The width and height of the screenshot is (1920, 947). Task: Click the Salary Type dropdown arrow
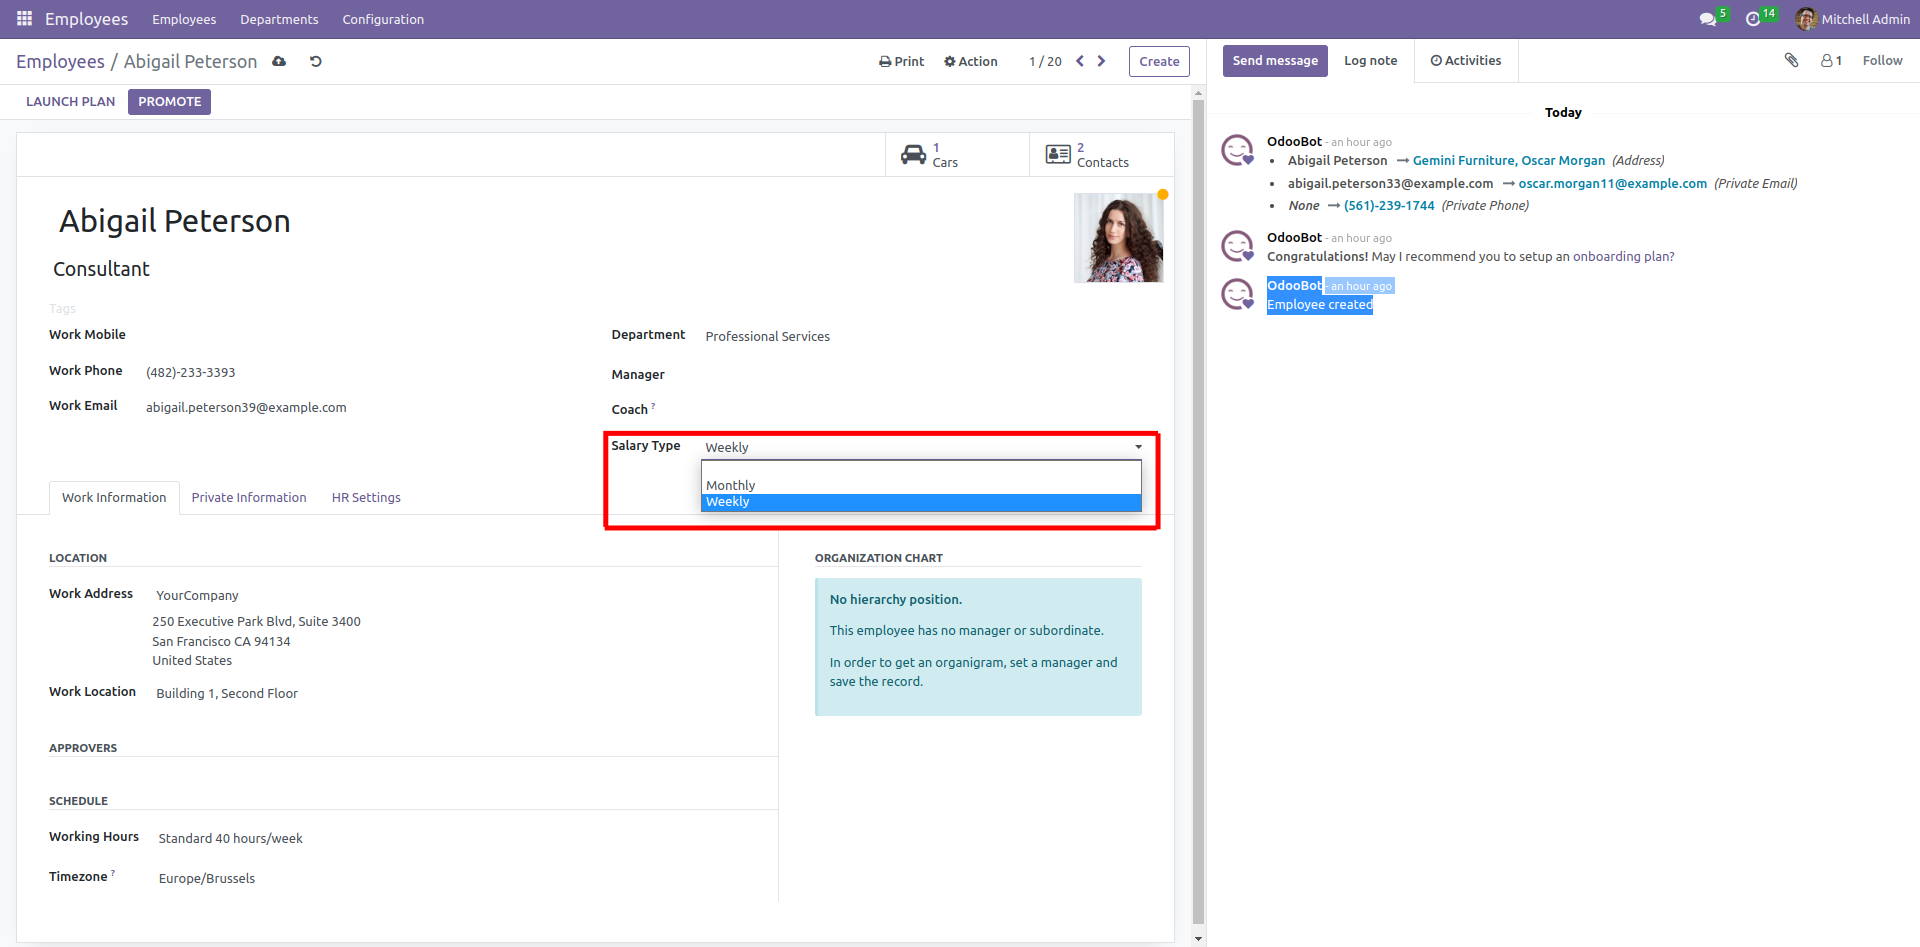[1138, 447]
